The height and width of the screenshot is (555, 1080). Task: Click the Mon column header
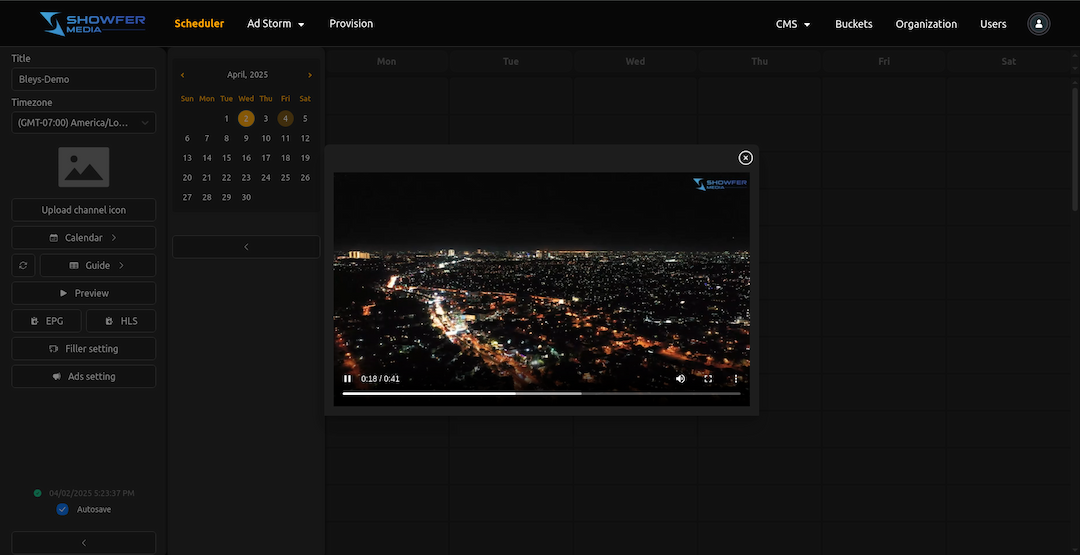point(386,61)
